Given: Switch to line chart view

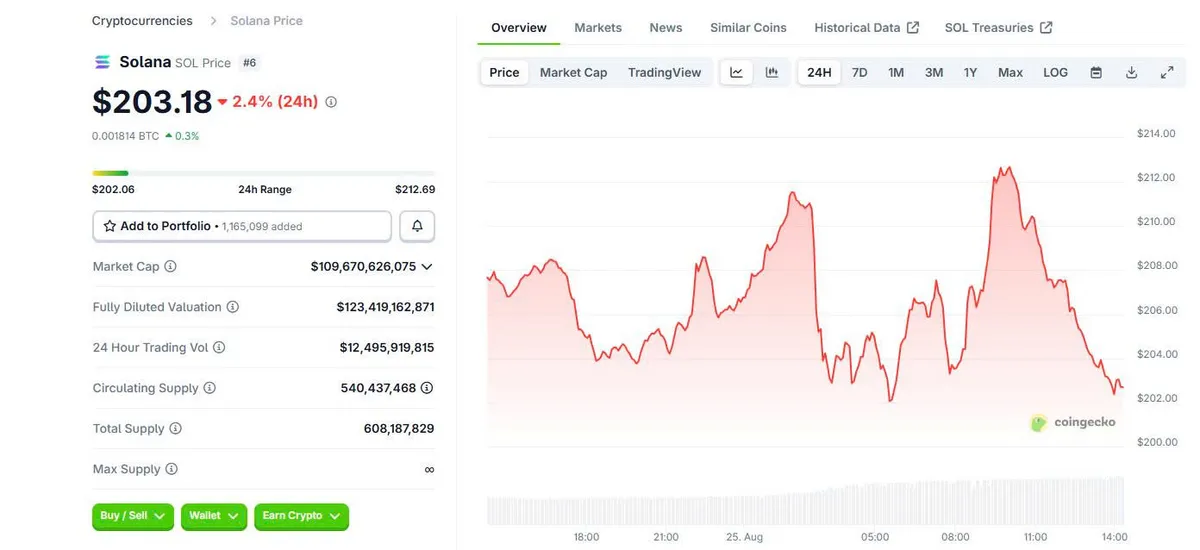Looking at the screenshot, I should [x=736, y=72].
